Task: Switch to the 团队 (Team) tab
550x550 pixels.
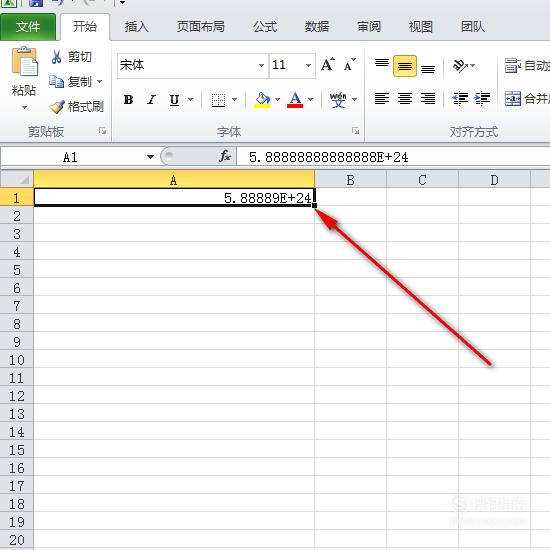Action: coord(473,27)
